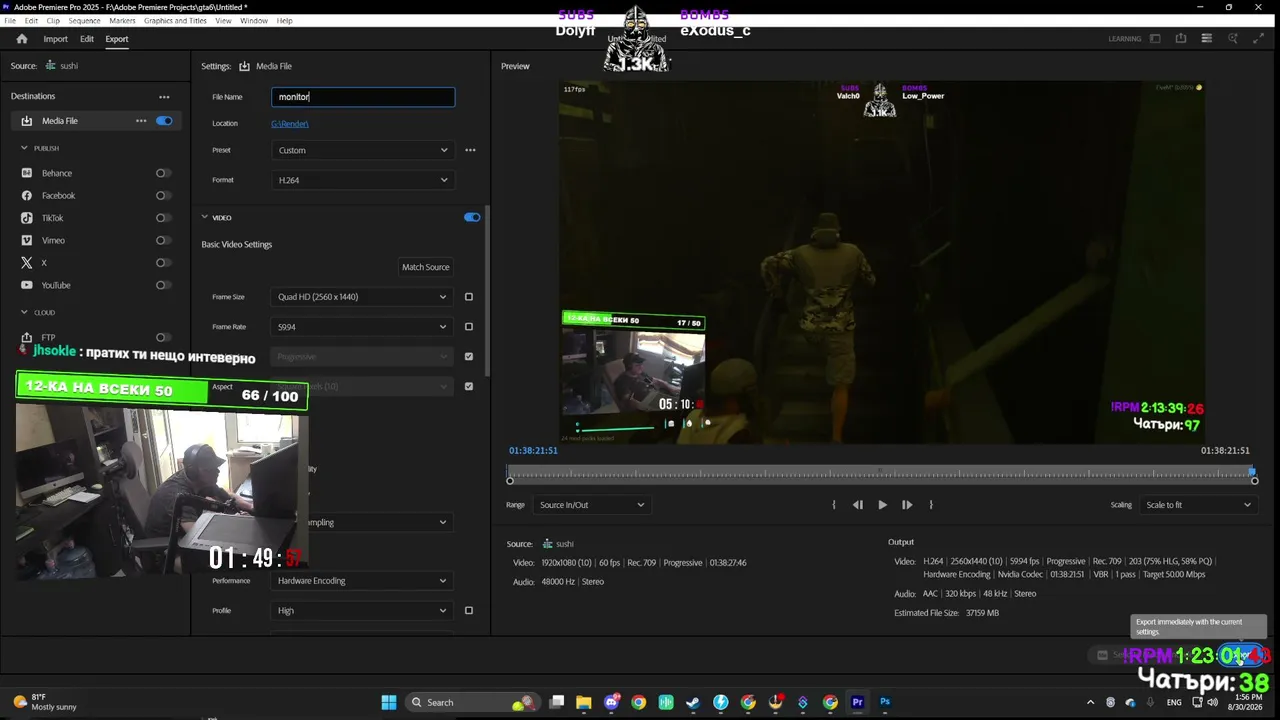The image size is (1280, 720).
Task: Open Frame Size dropdown
Action: point(362,297)
